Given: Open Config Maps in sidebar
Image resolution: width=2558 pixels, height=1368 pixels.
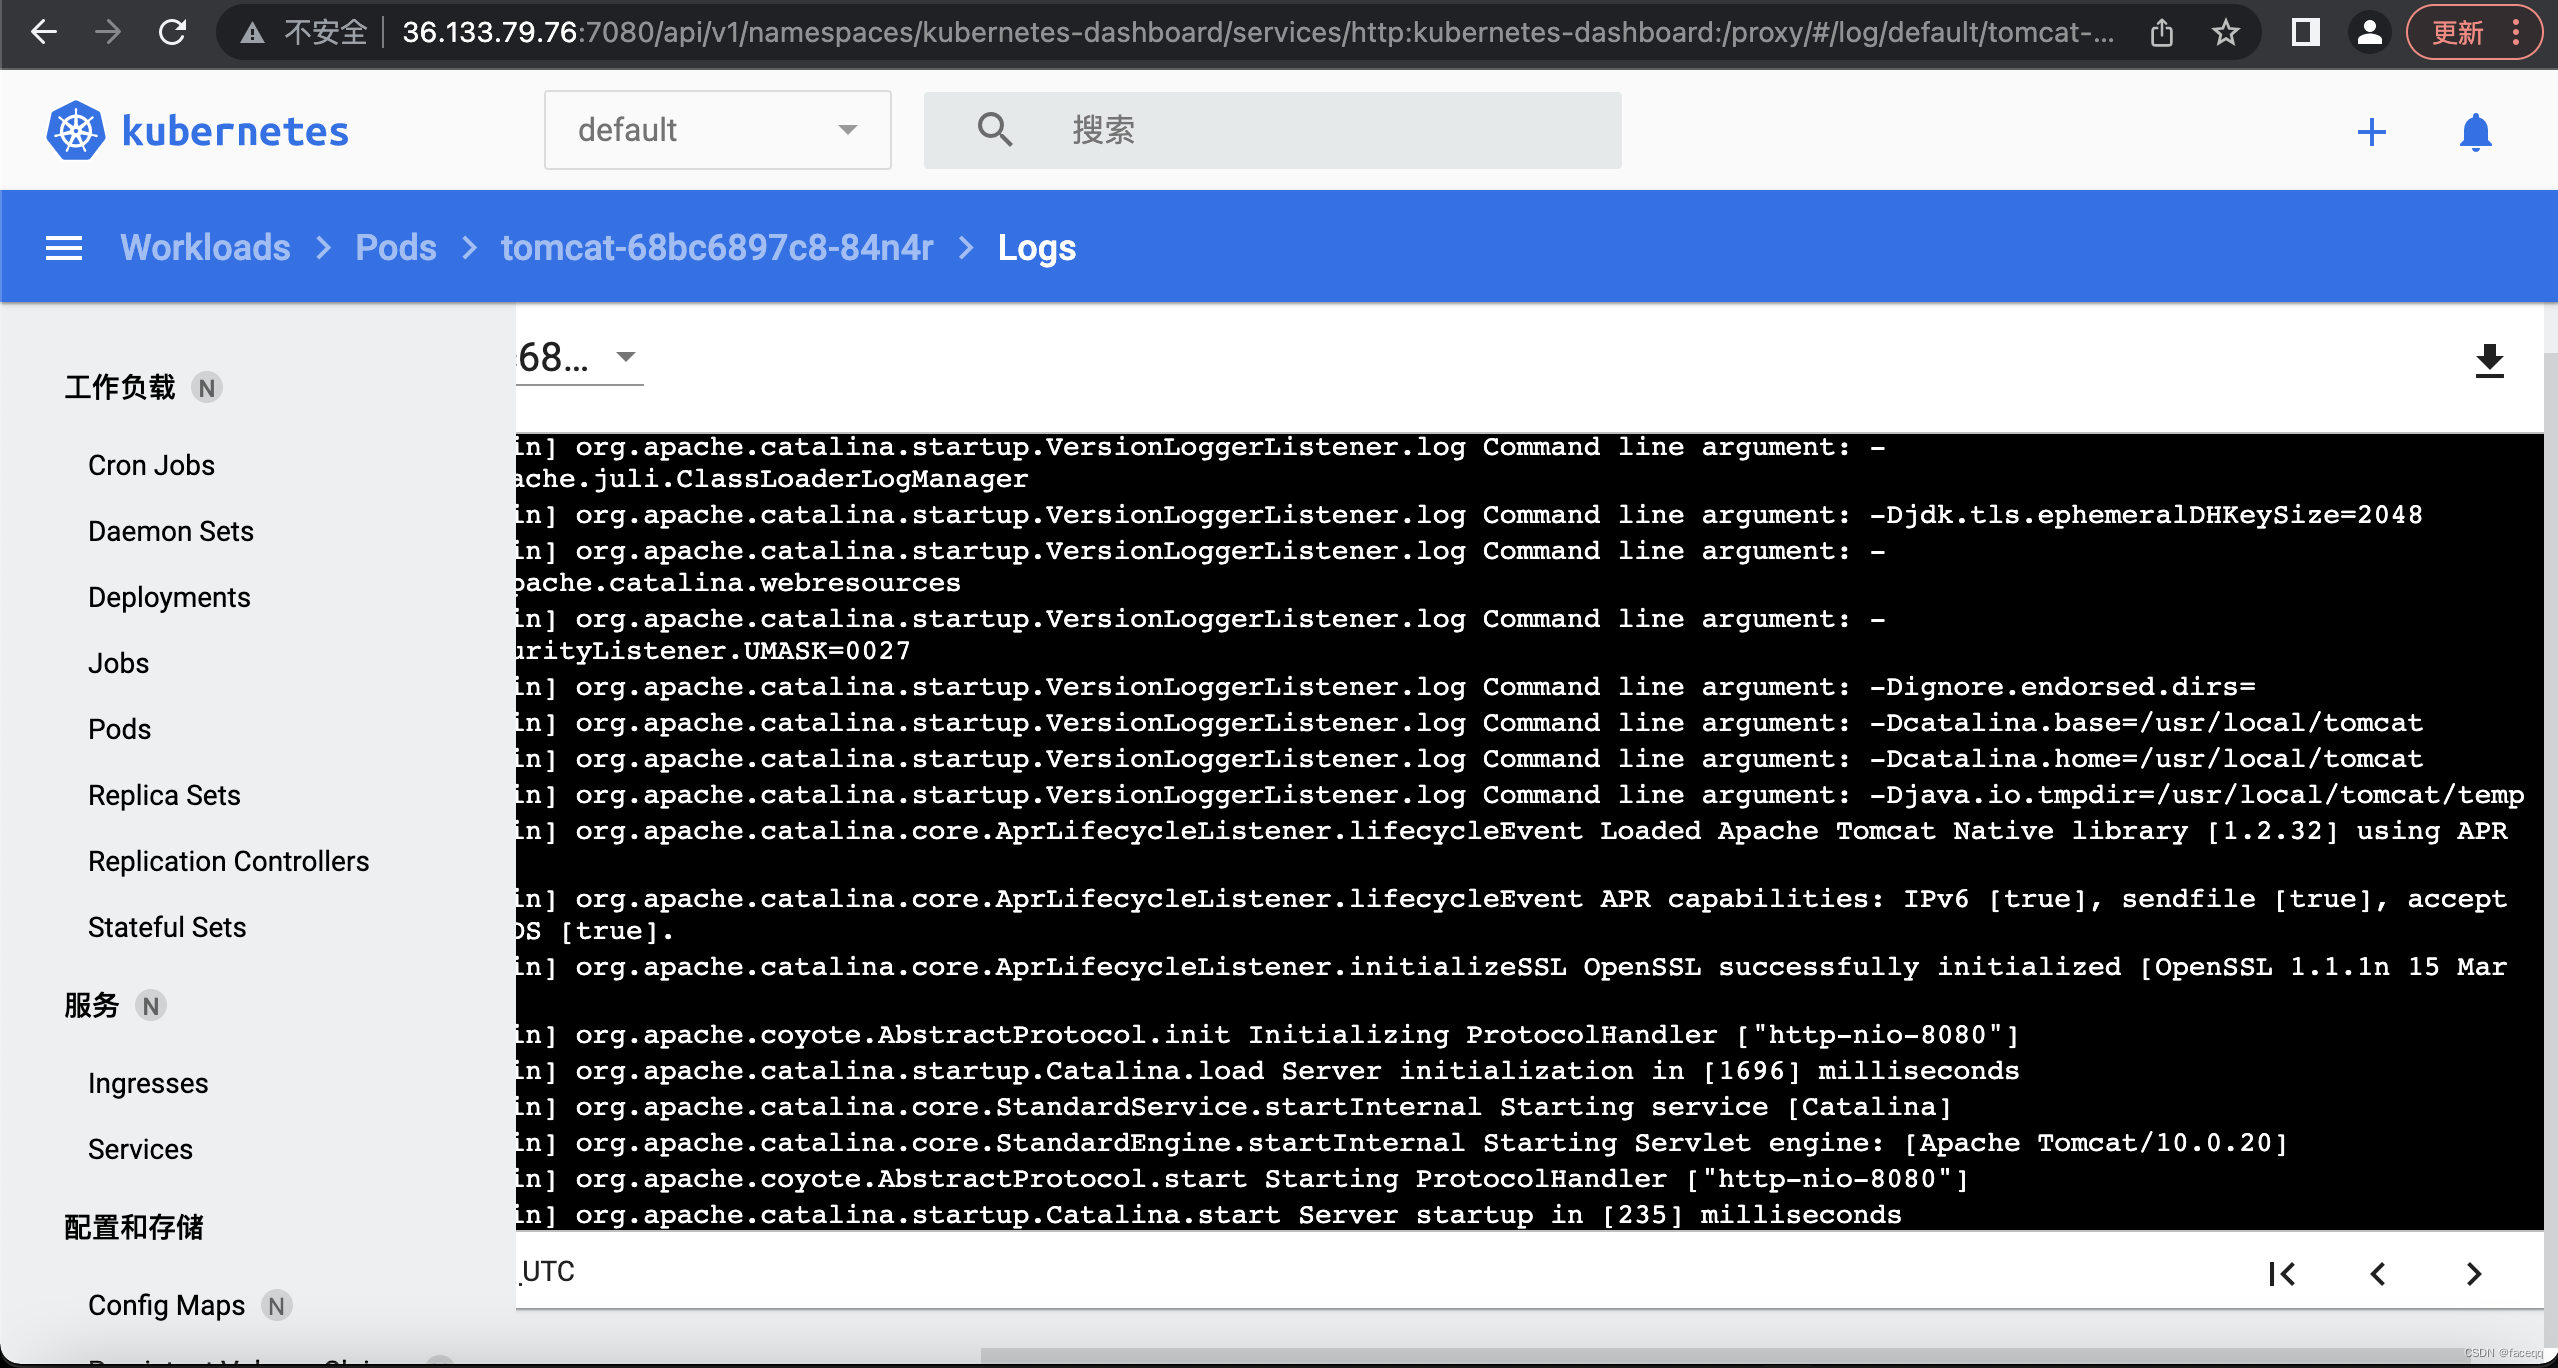Looking at the screenshot, I should pyautogui.click(x=166, y=1305).
